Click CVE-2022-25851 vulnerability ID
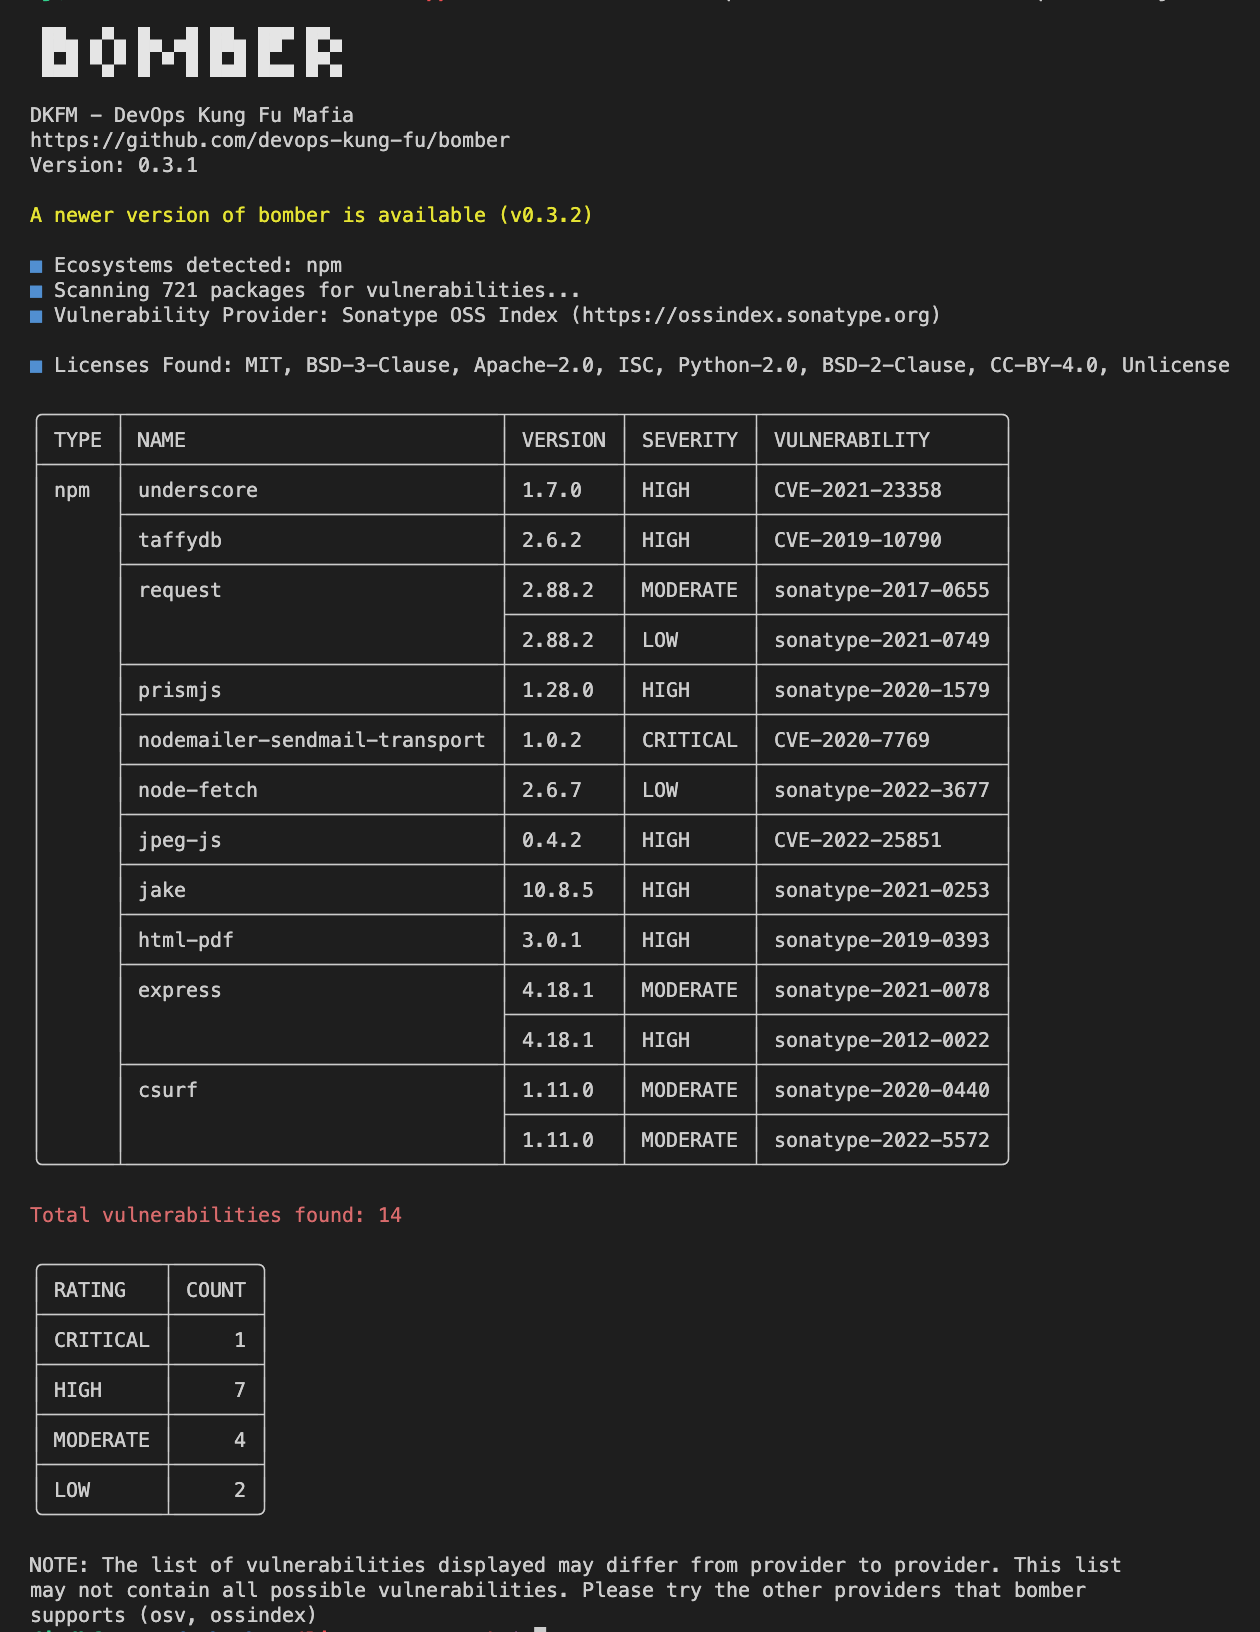 click(x=858, y=840)
